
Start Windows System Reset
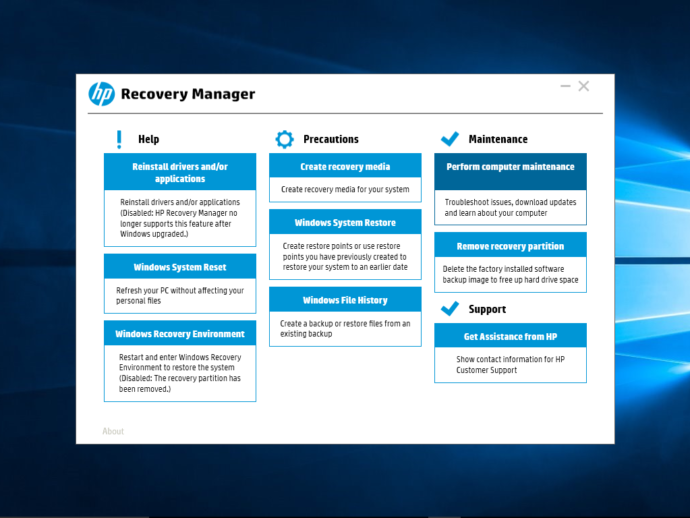pos(180,267)
